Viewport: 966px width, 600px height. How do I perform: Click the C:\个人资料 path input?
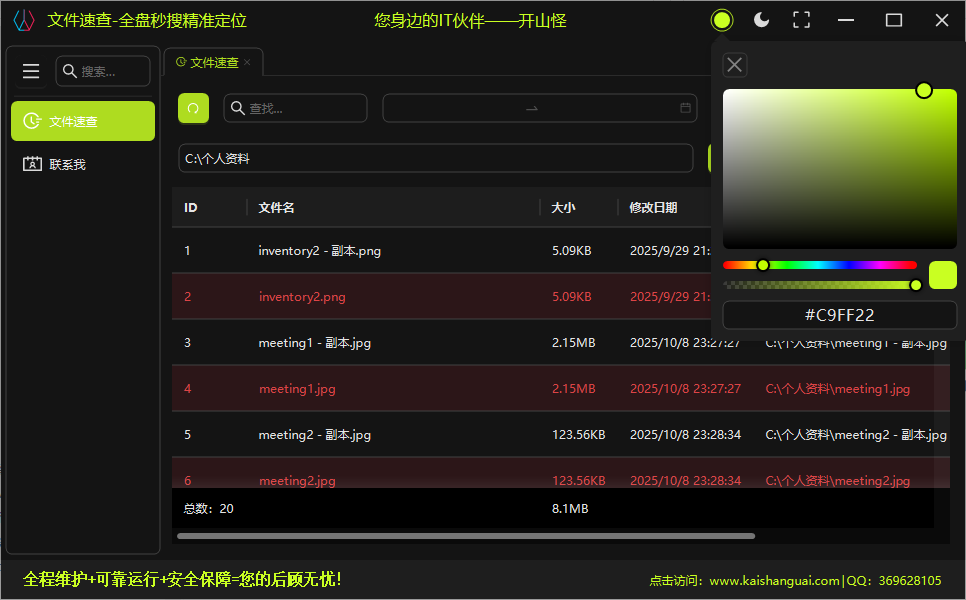point(436,158)
